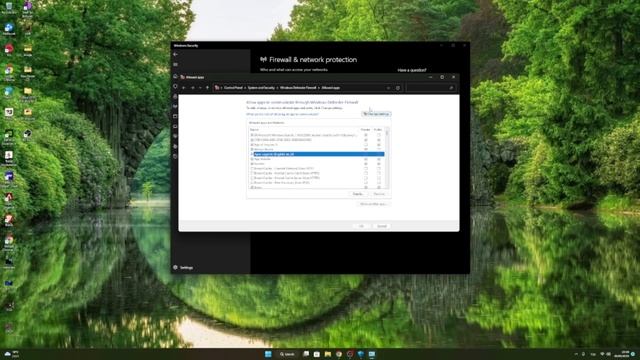This screenshot has height=360, width=640.
Task: Click the Control Panel icon in address bar
Action: point(217,88)
